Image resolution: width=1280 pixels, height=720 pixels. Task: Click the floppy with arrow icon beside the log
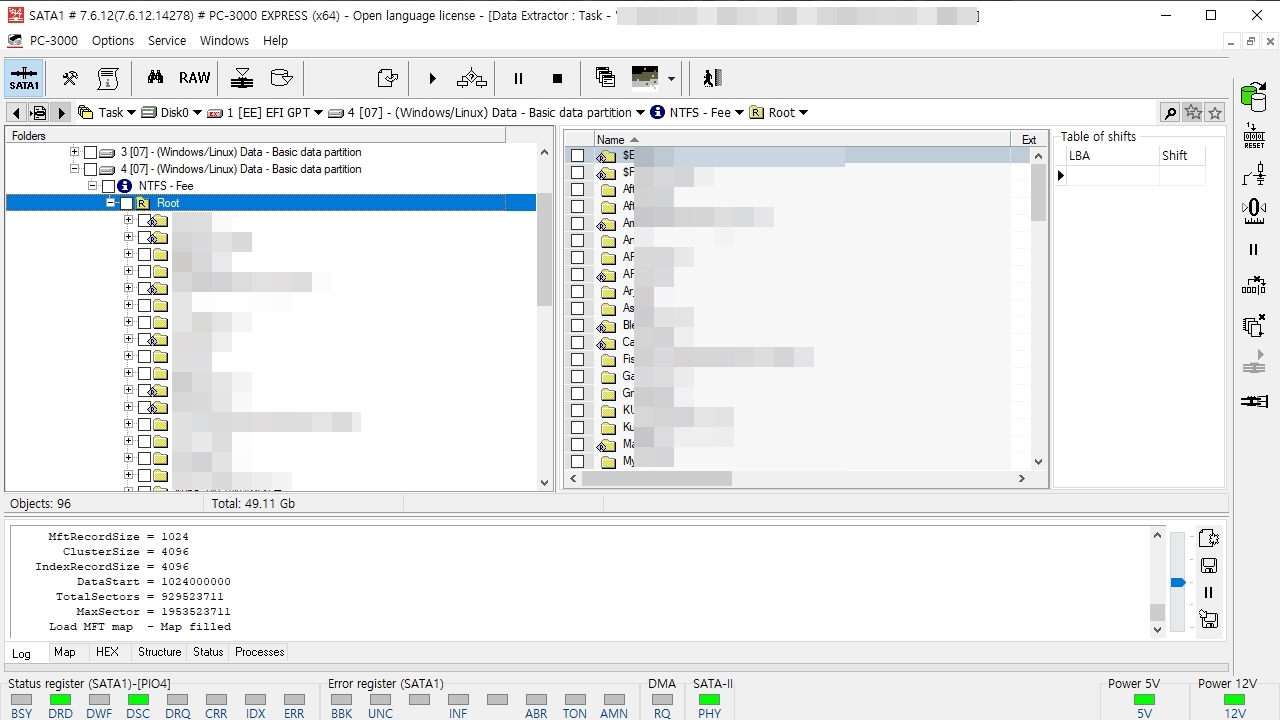click(x=1208, y=619)
